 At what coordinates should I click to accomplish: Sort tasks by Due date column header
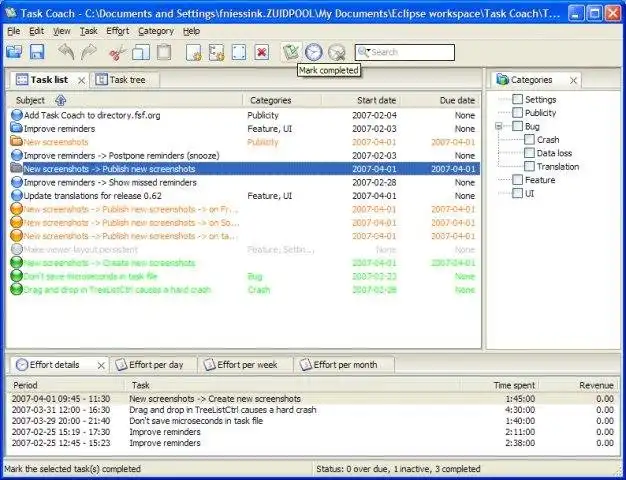tap(457, 100)
